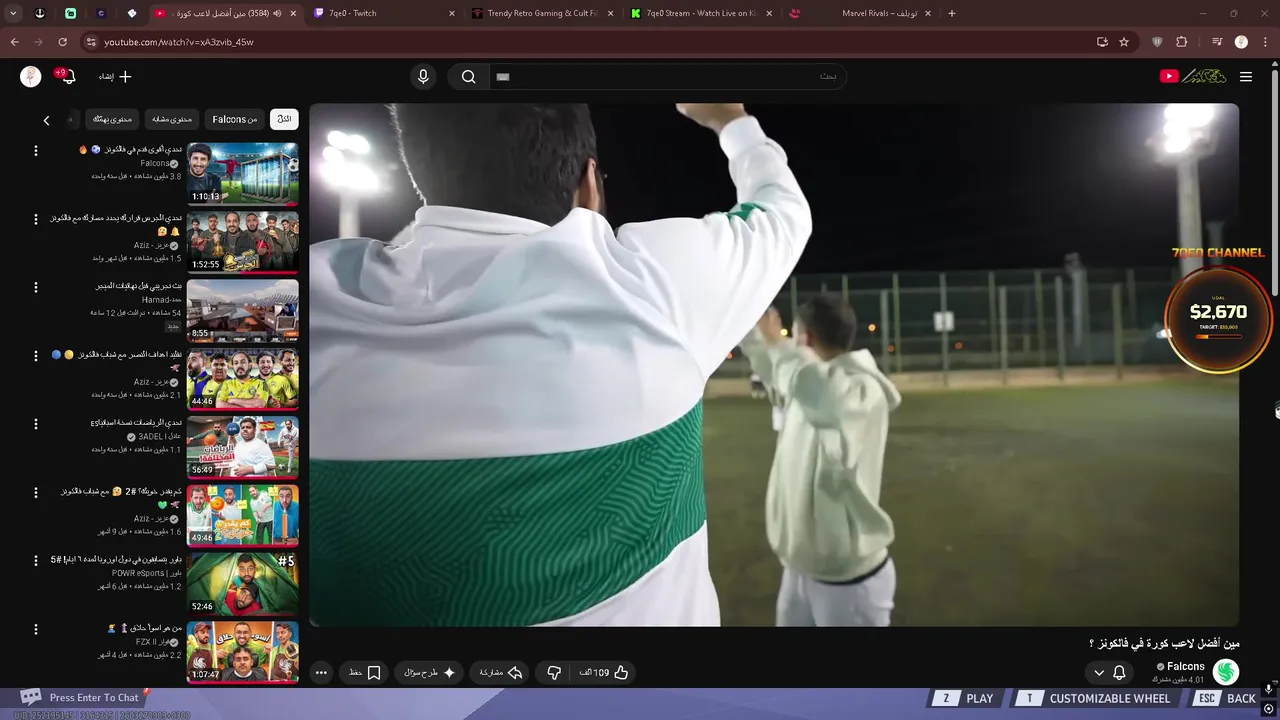The image size is (1280, 720).
Task: Expand the subscription notification bell dropdown
Action: pyautogui.click(x=1109, y=673)
